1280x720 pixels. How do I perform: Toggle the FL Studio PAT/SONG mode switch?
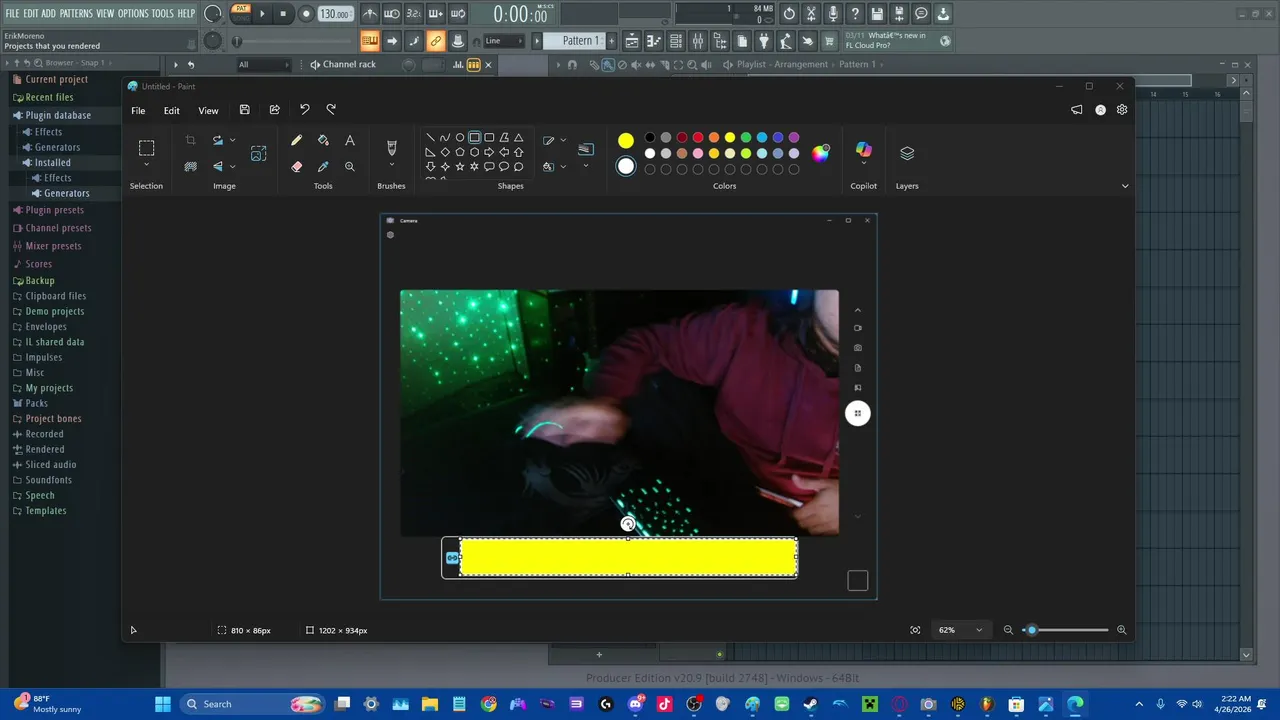[241, 13]
